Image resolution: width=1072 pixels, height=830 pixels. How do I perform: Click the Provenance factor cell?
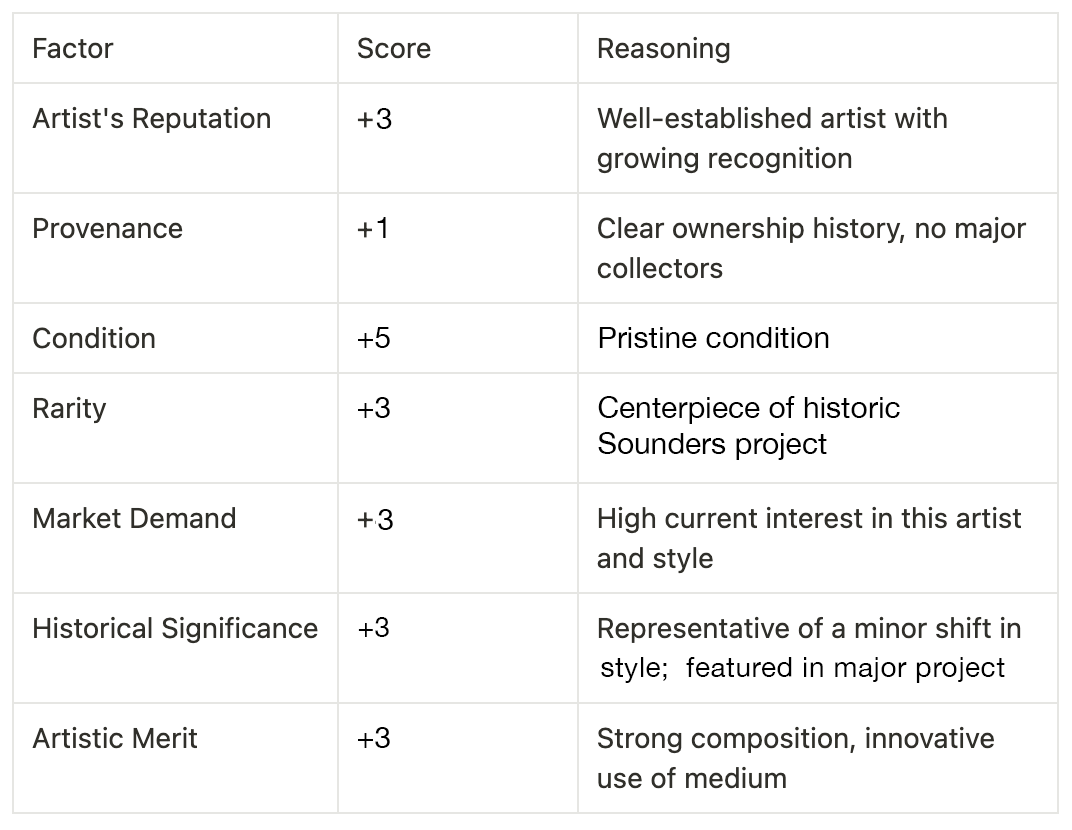tap(108, 228)
